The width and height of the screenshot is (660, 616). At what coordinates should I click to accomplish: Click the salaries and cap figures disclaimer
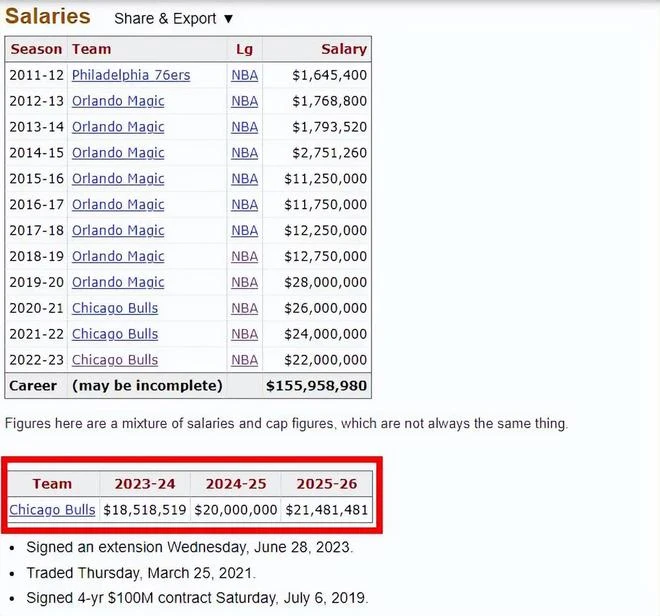286,423
